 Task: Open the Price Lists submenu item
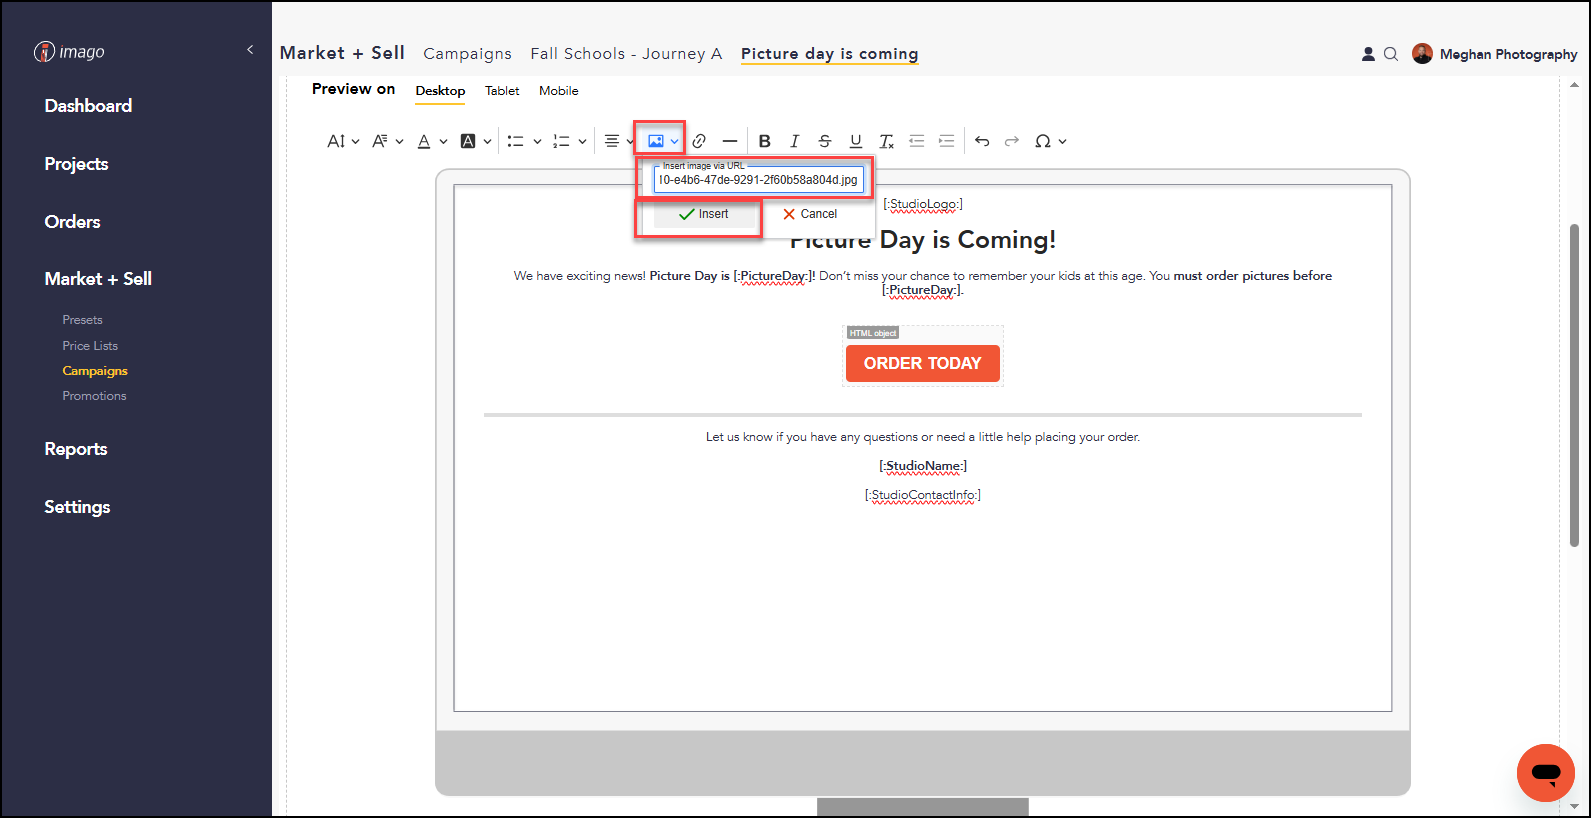(90, 346)
